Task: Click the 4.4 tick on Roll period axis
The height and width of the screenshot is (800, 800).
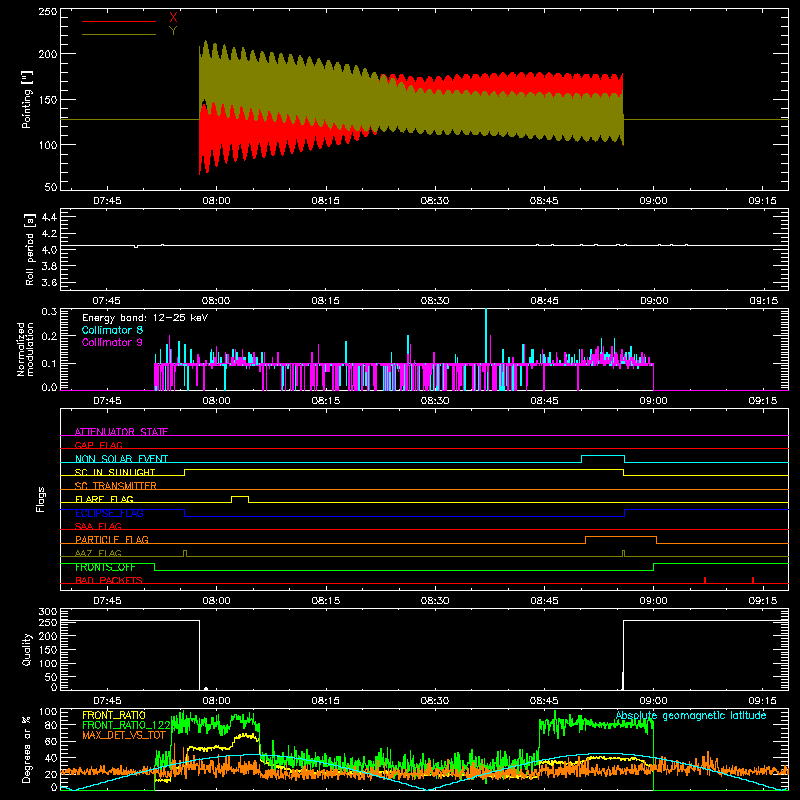Action: pyautogui.click(x=49, y=217)
